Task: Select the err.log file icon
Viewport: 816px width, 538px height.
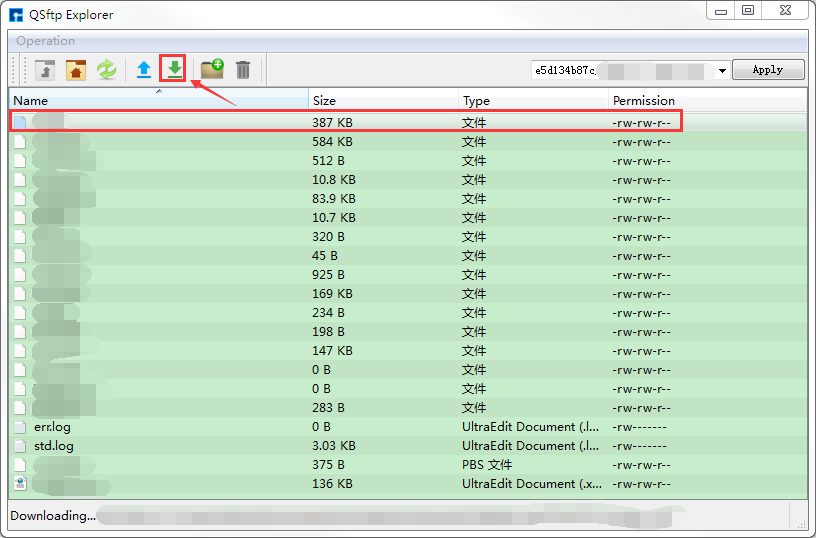Action: pyautogui.click(x=20, y=427)
